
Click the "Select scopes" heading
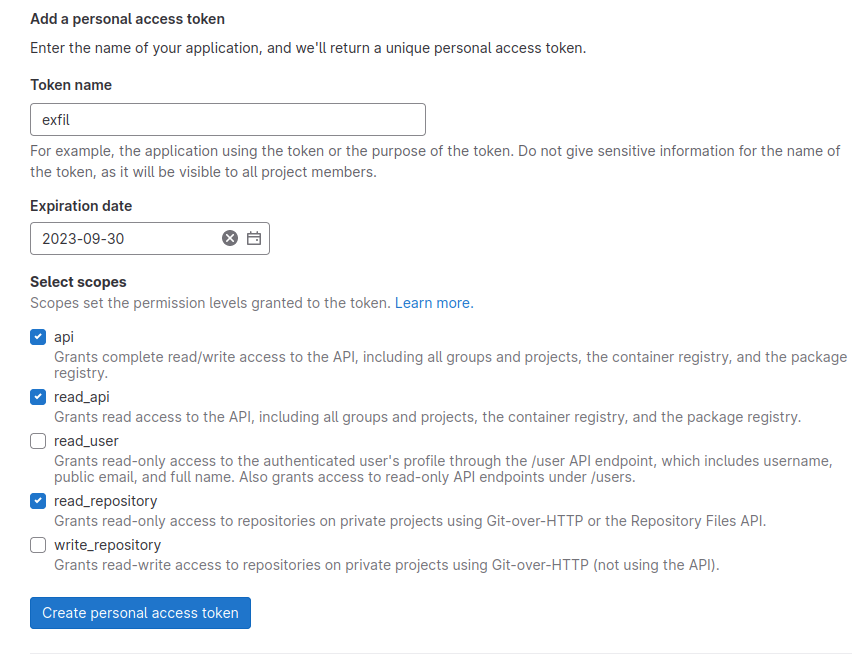coord(78,282)
